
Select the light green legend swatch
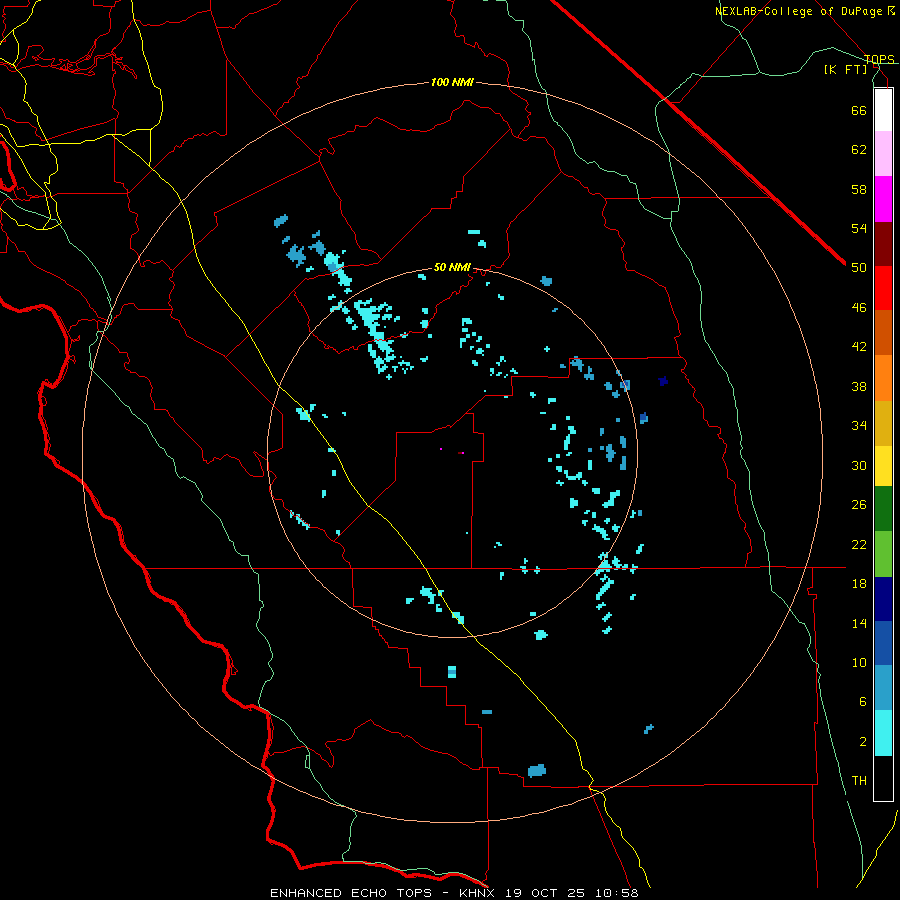(x=883, y=554)
